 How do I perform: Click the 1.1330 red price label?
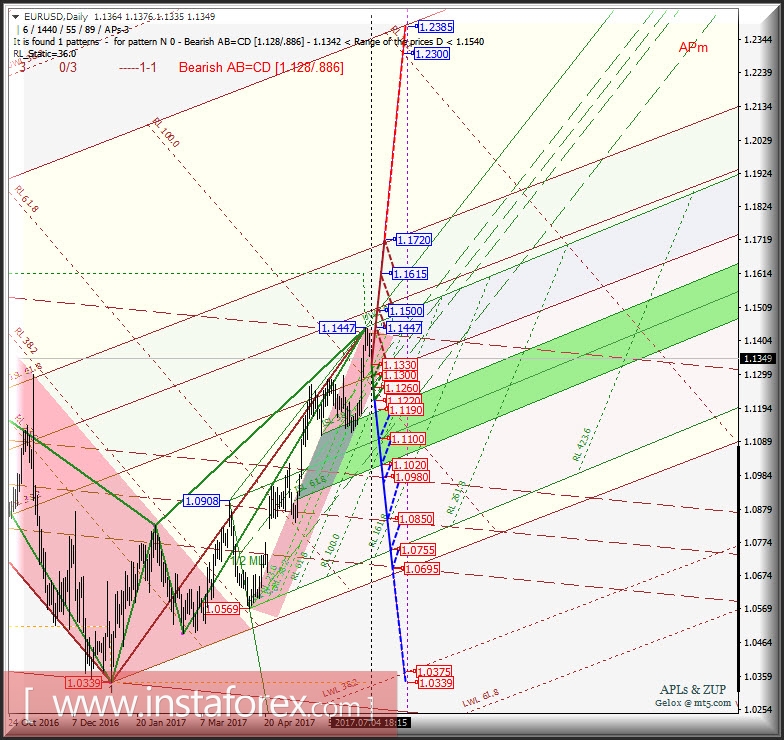coord(400,365)
